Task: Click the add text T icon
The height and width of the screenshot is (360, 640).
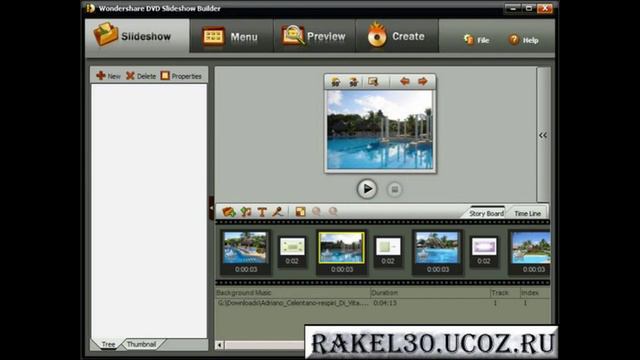Action: 262,212
